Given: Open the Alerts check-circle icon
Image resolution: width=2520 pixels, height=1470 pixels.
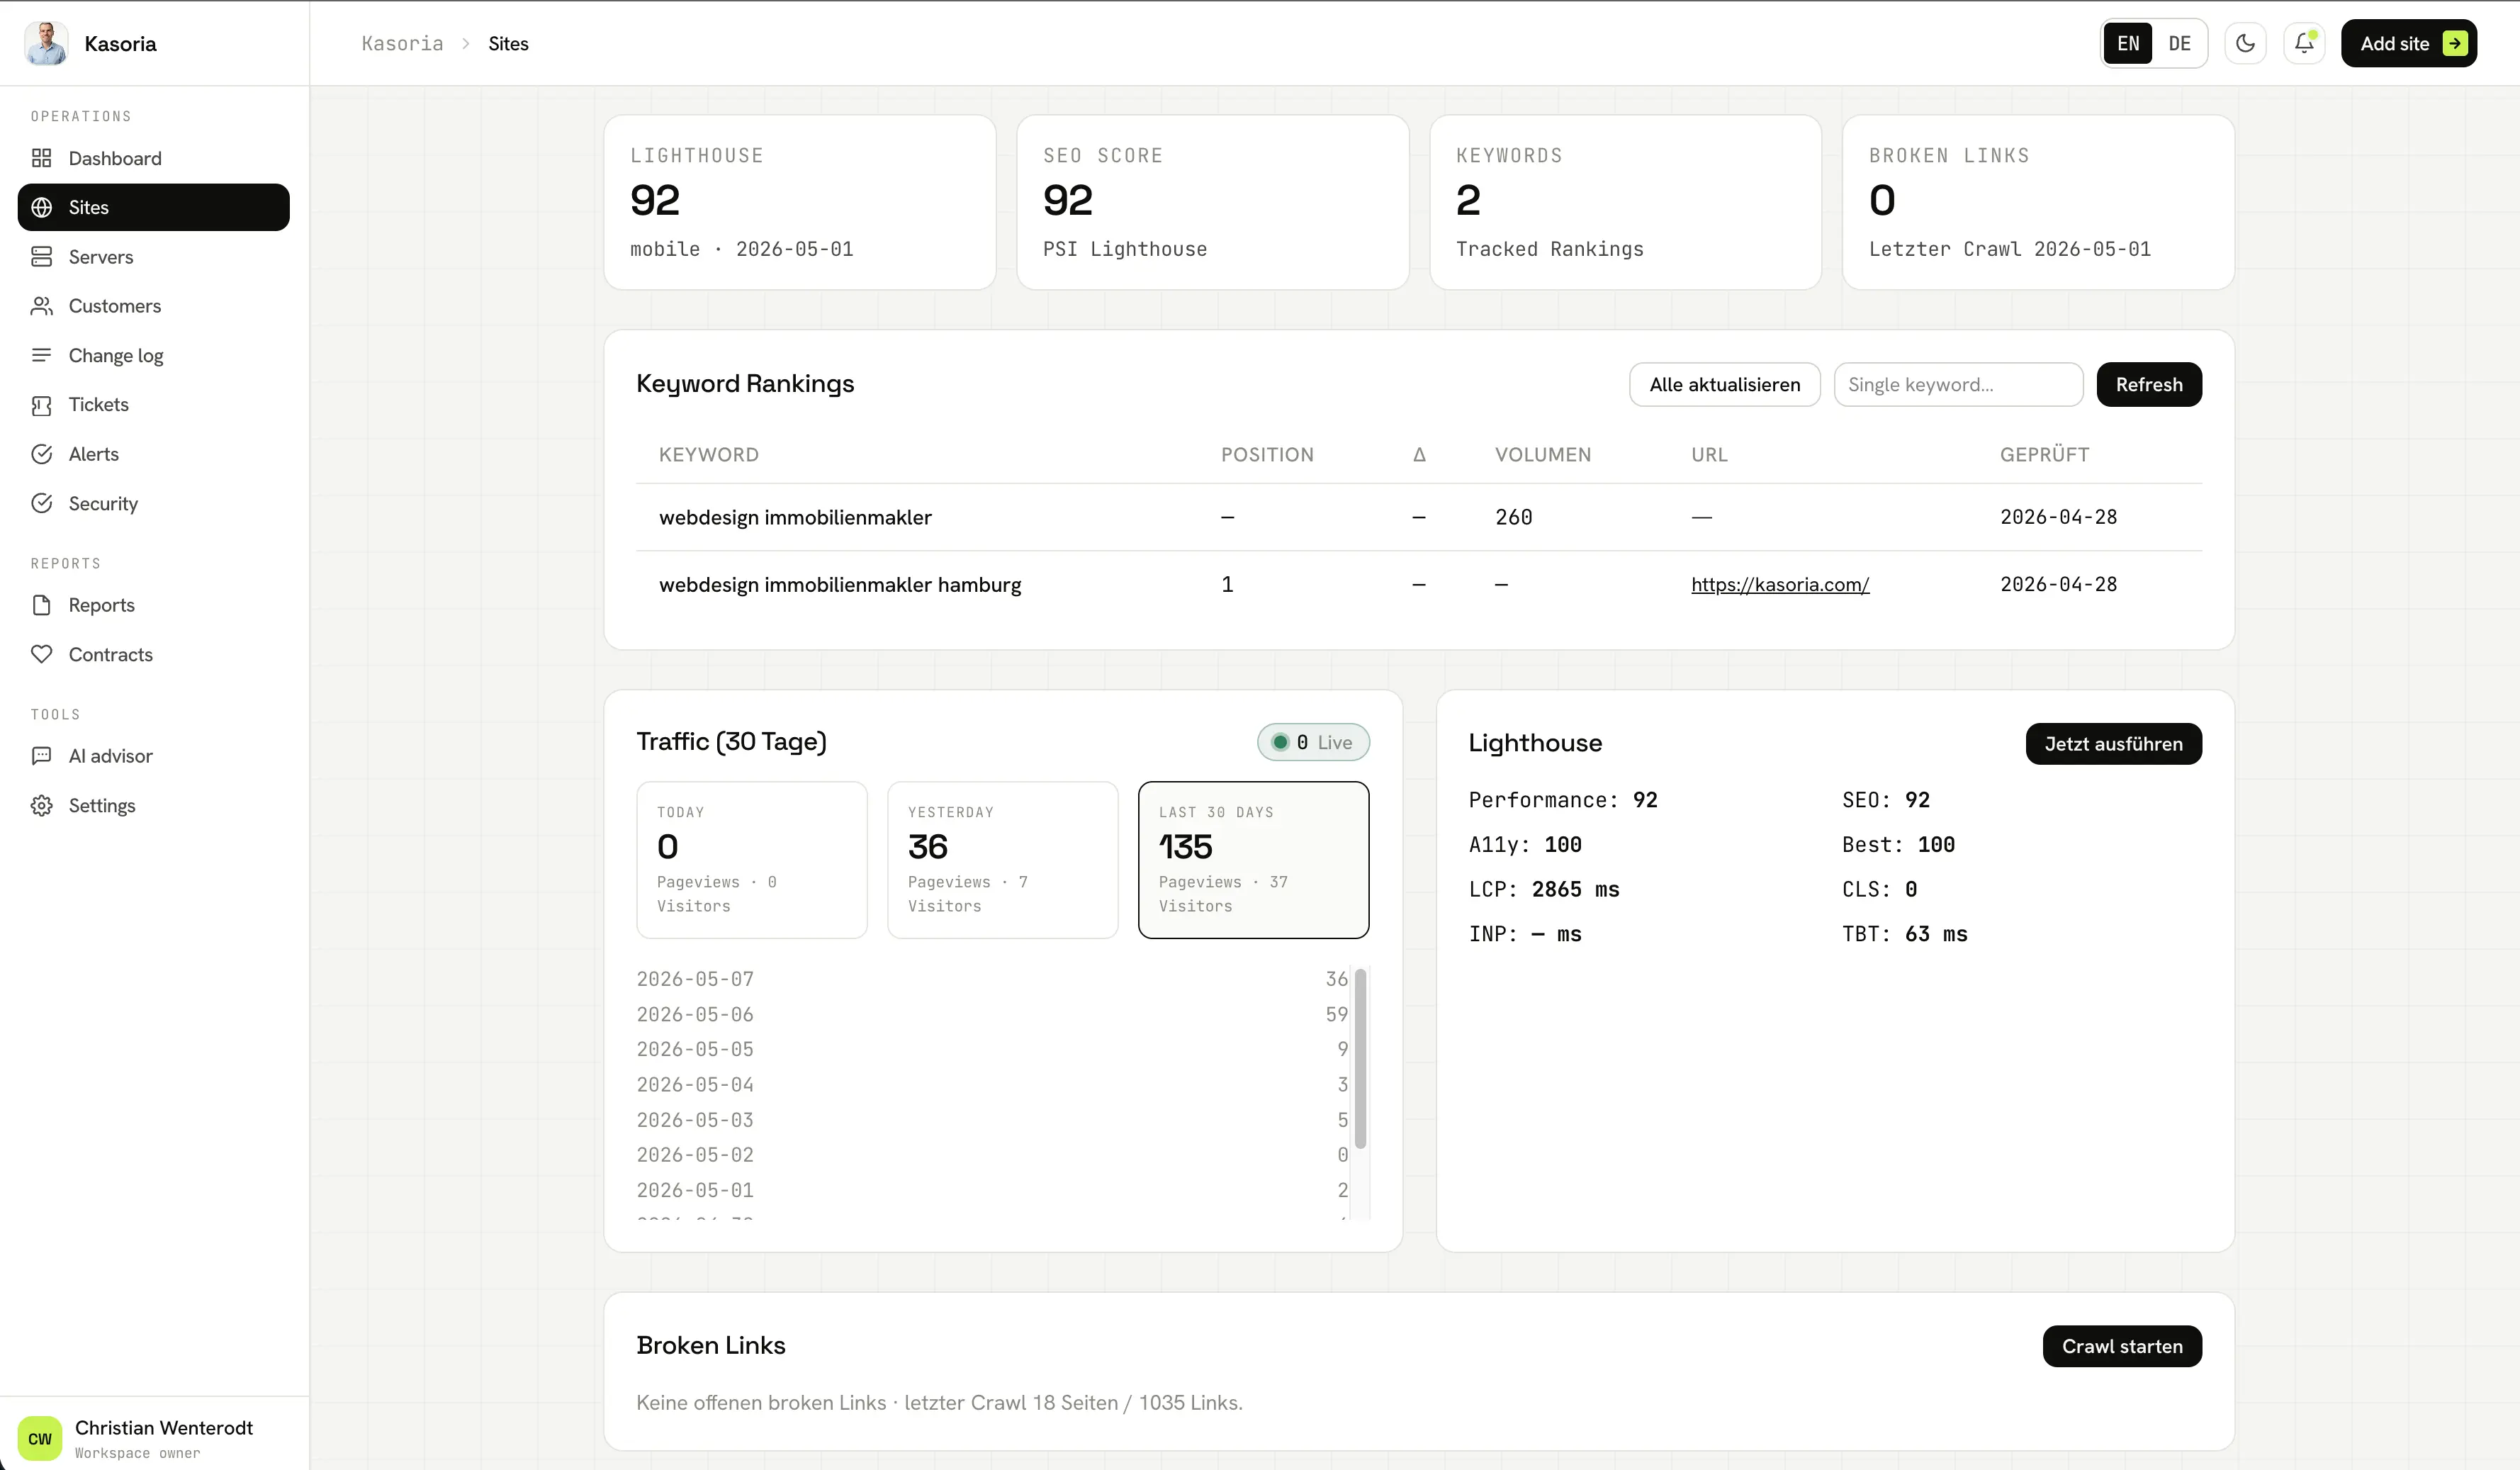Looking at the screenshot, I should (x=41, y=454).
